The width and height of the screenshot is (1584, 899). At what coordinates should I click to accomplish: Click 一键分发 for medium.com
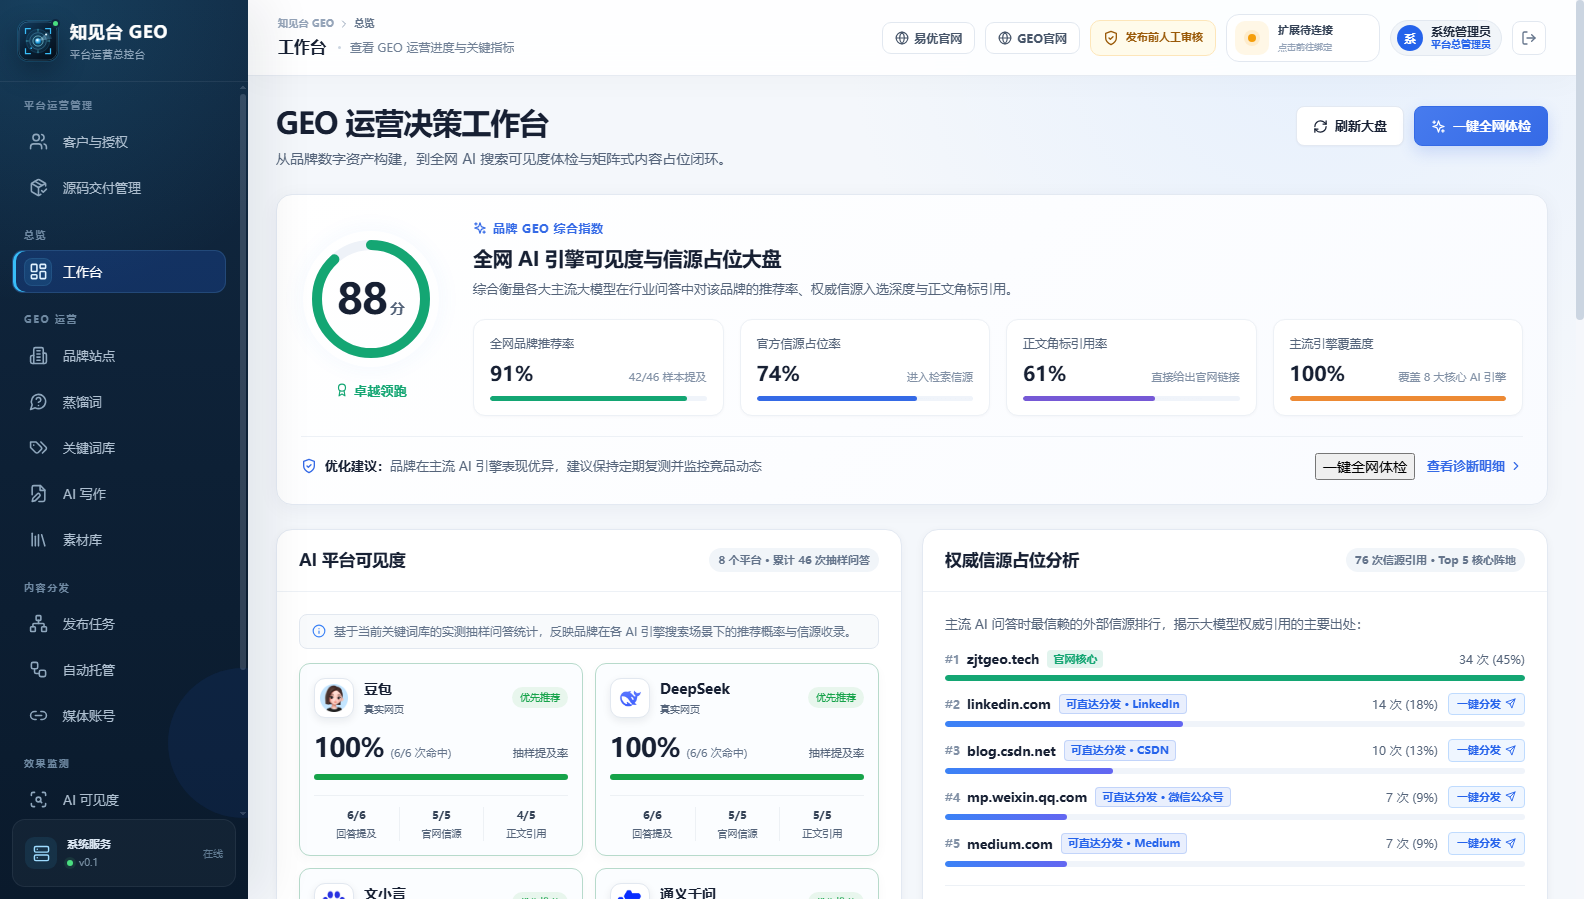(x=1486, y=843)
